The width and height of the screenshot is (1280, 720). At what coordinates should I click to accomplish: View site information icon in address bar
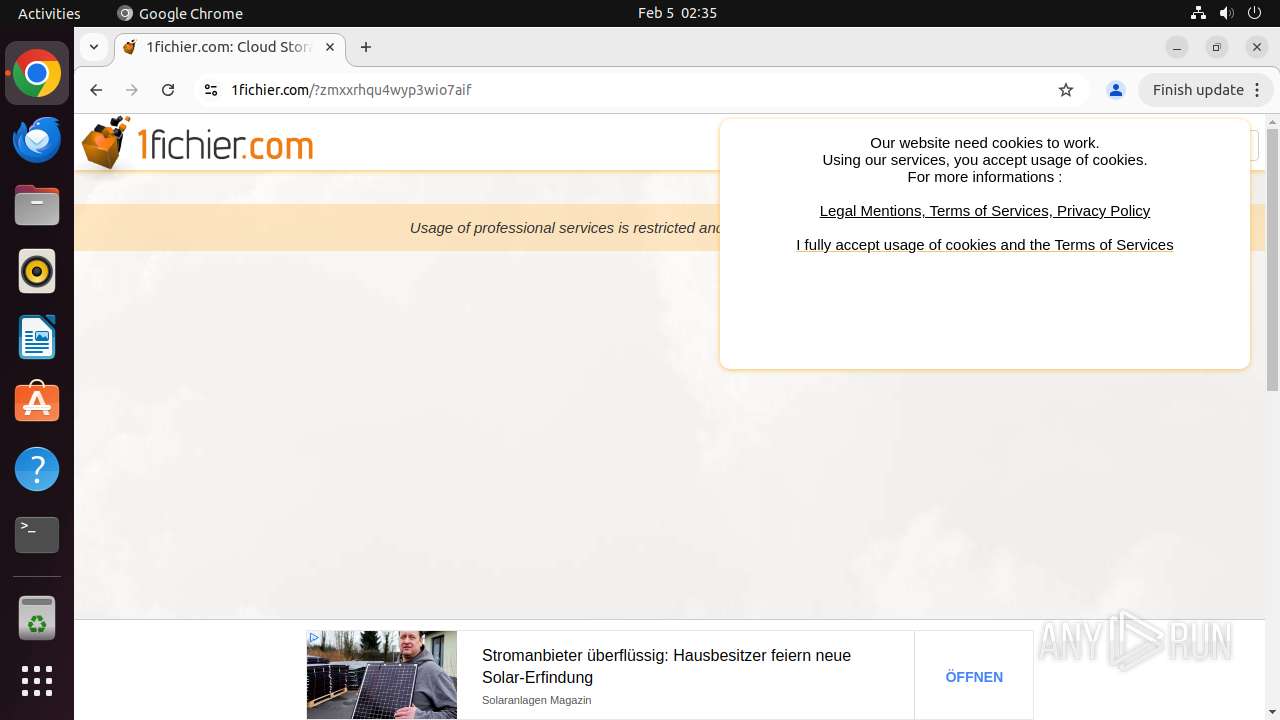(x=210, y=90)
